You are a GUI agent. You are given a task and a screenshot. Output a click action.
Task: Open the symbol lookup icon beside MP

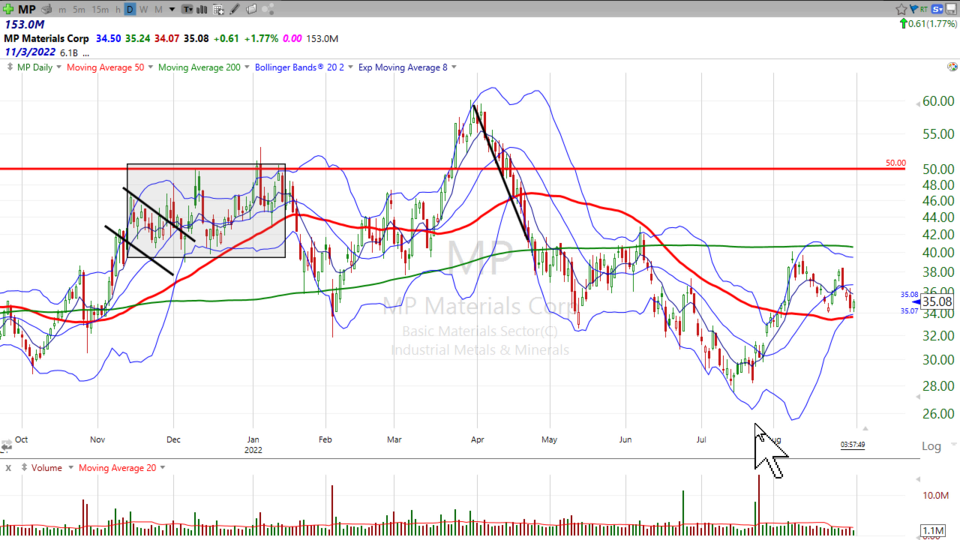click(x=47, y=9)
